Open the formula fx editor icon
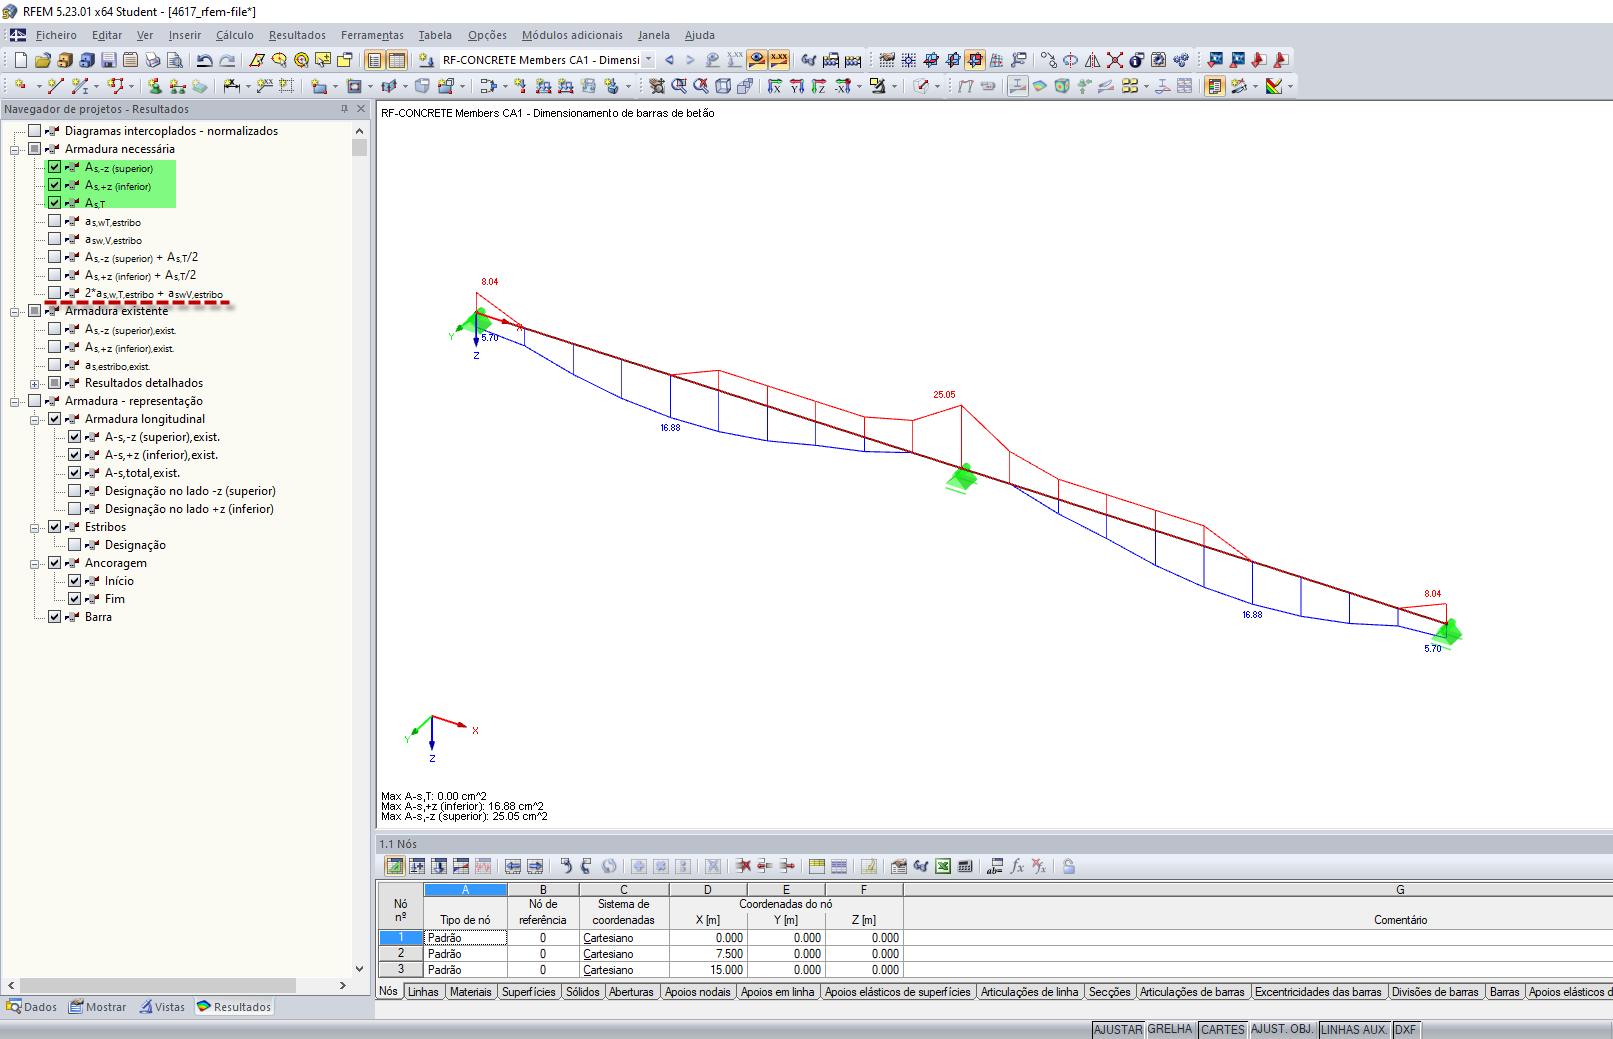 (1017, 866)
